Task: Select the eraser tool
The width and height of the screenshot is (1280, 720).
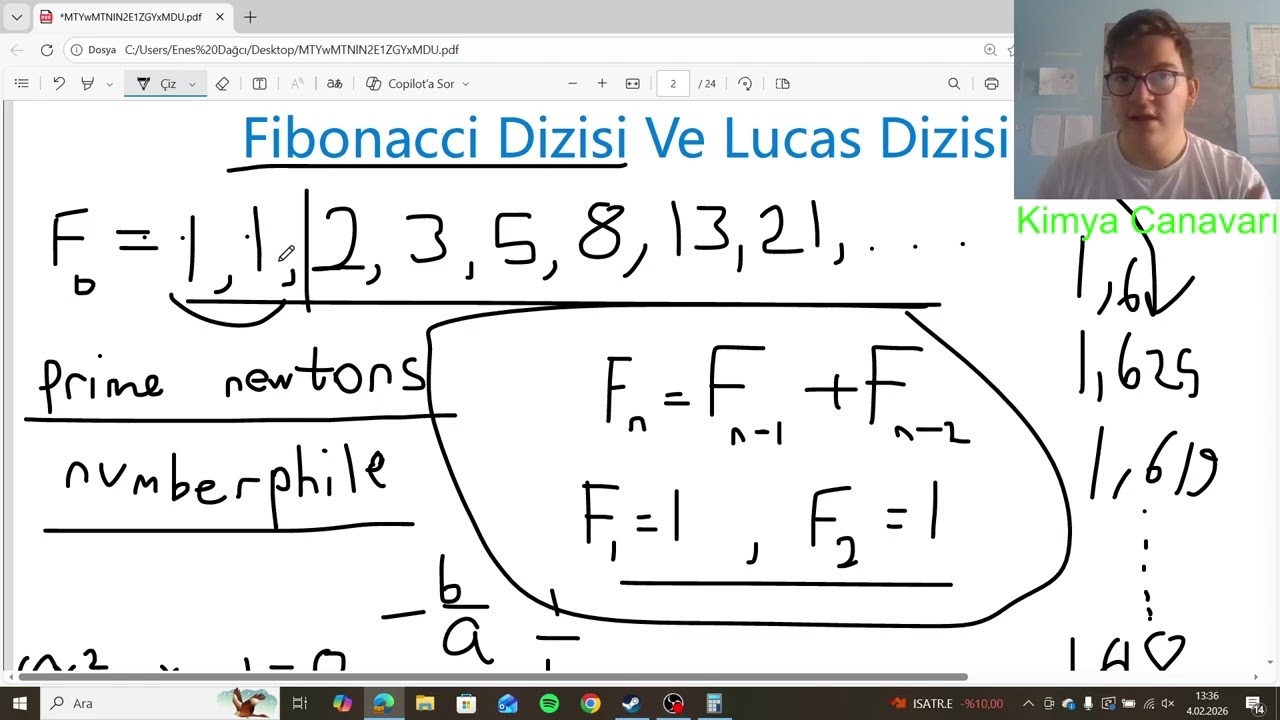Action: 222,84
